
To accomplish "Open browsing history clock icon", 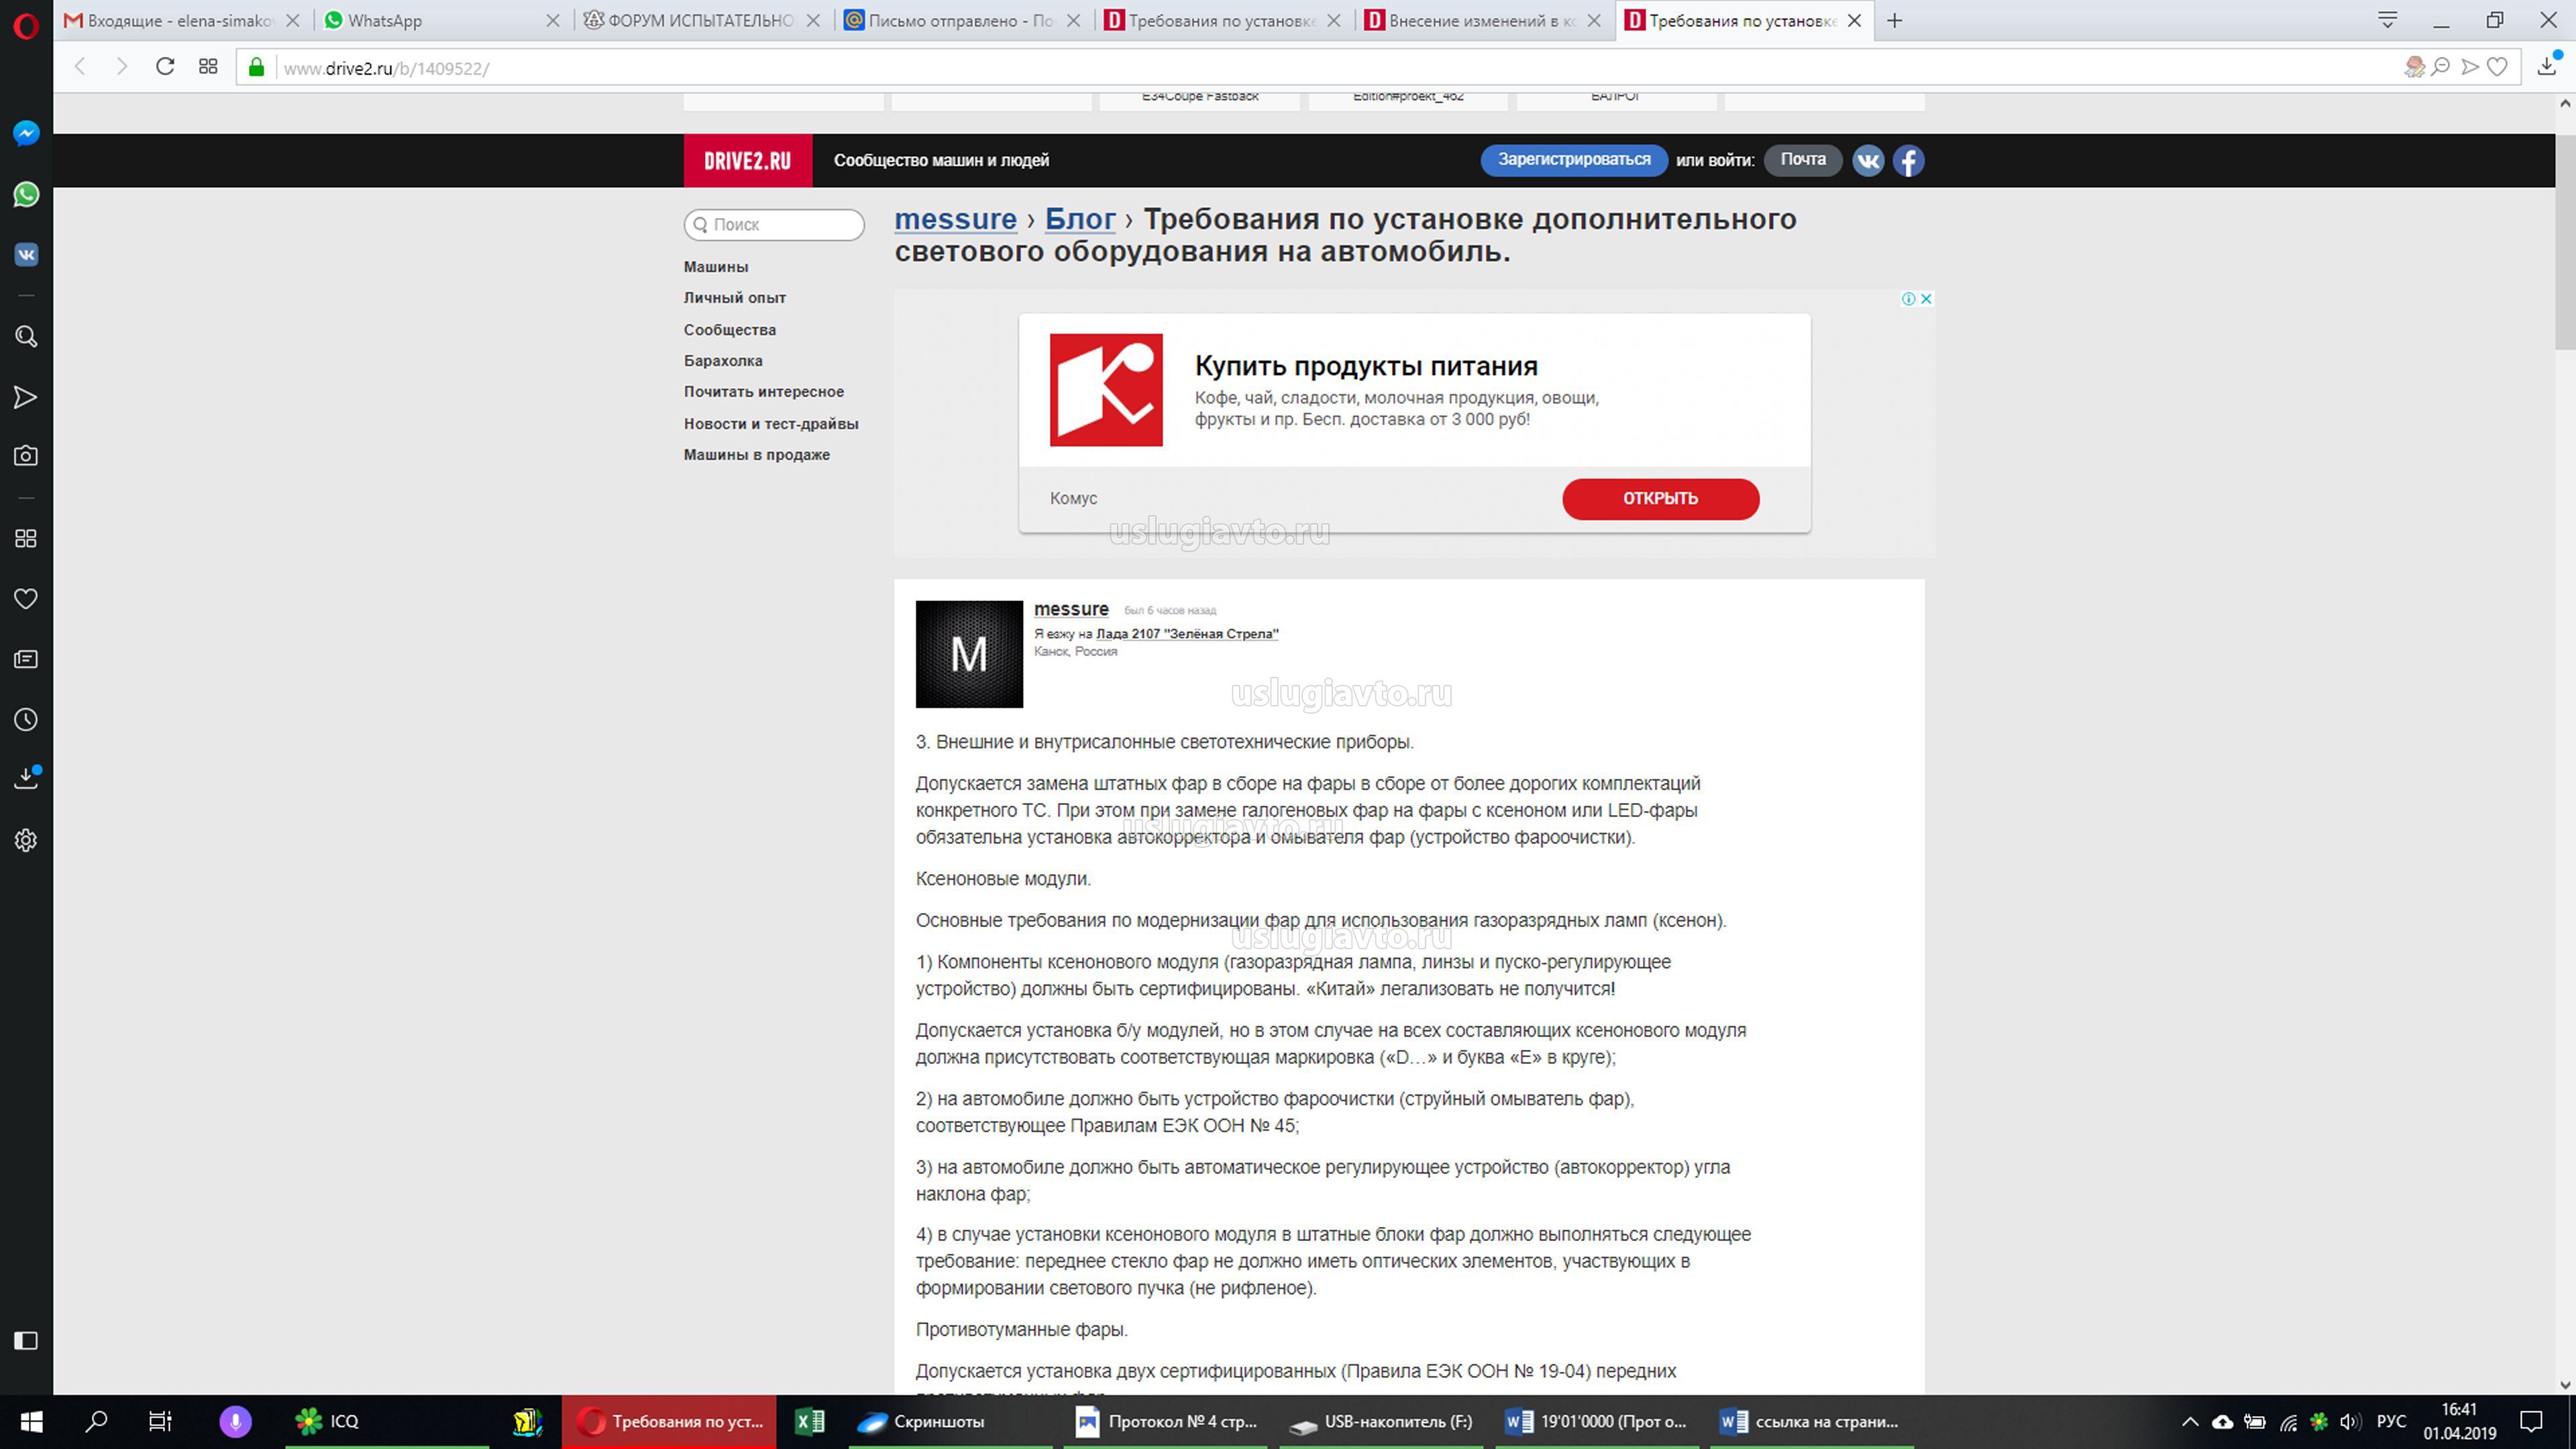I will tap(26, 720).
